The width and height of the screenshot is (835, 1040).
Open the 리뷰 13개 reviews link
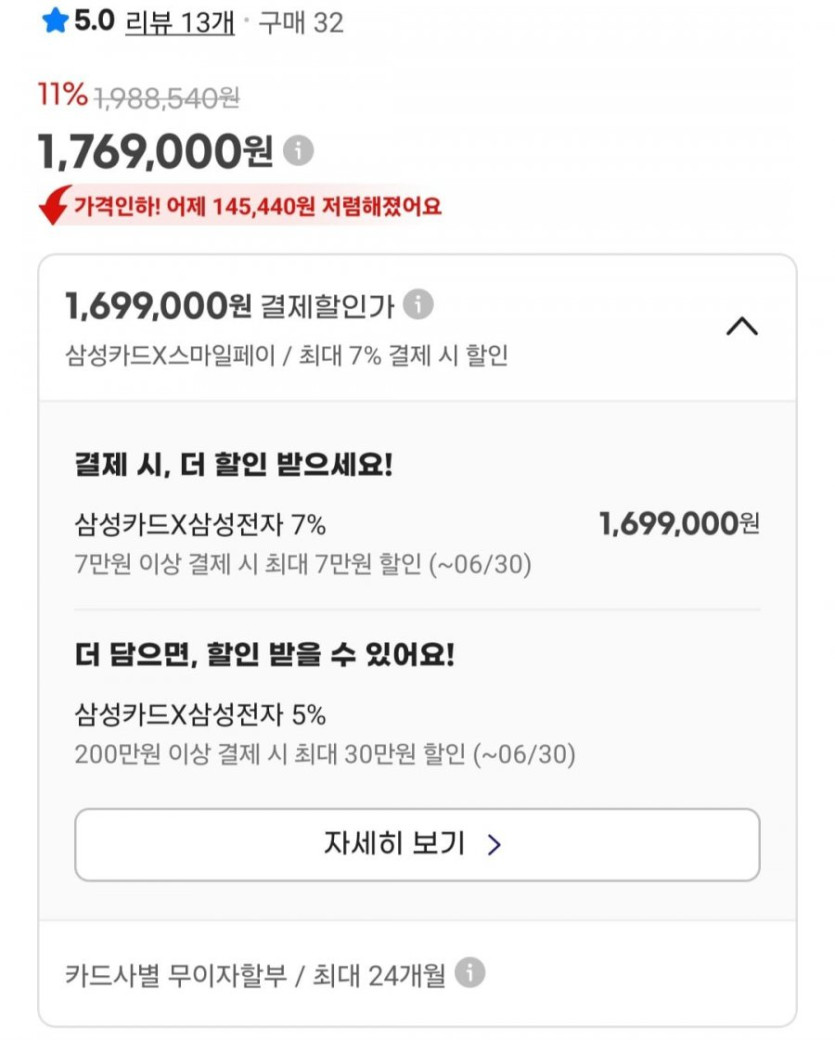click(179, 23)
